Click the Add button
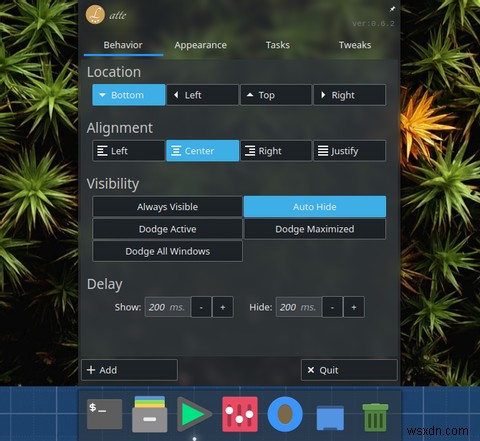The height and width of the screenshot is (441, 480). tap(129, 370)
